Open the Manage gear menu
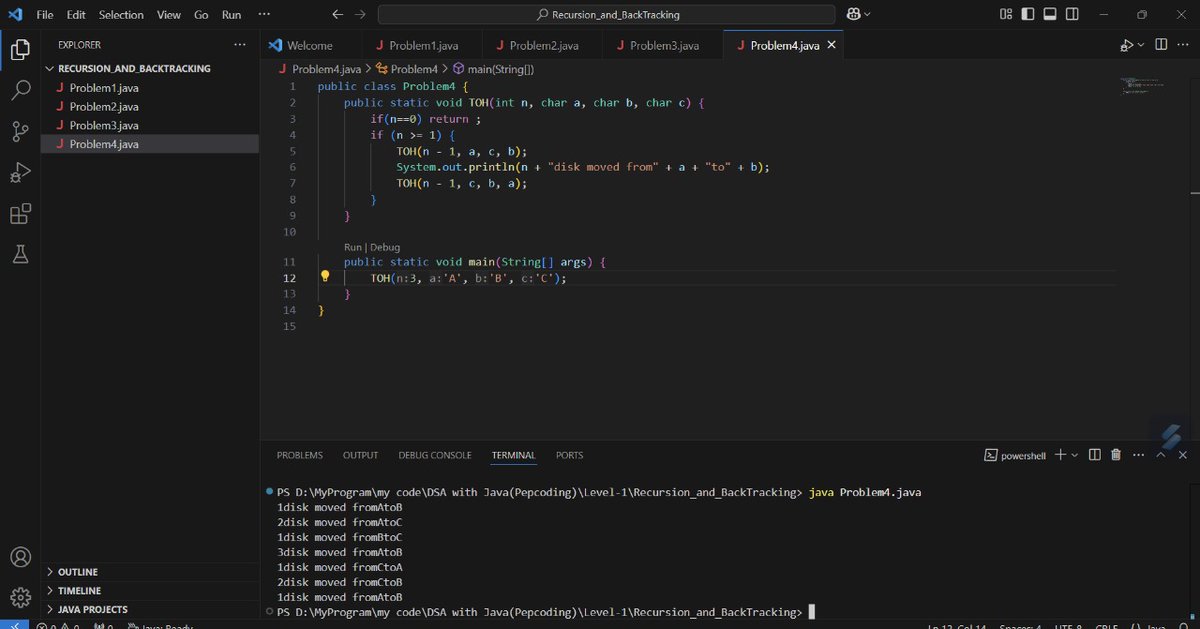 tap(20, 597)
